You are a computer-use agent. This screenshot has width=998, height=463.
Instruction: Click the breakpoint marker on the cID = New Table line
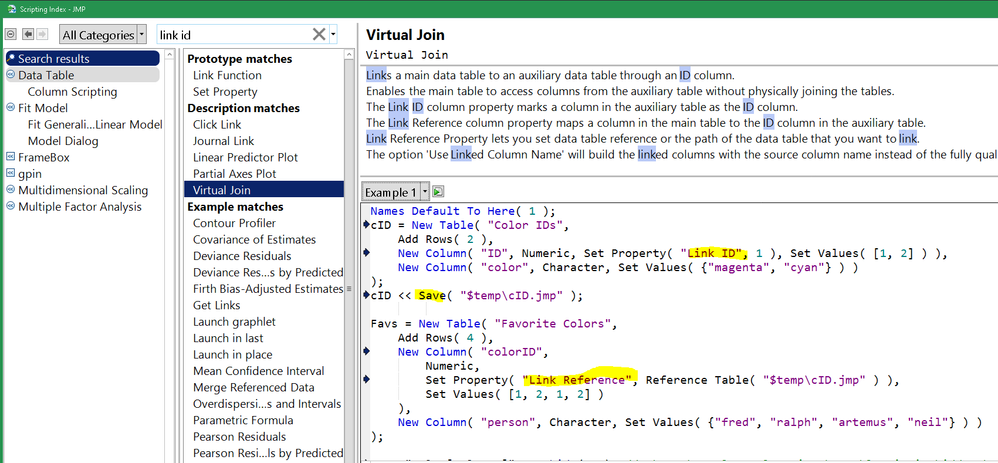[x=366, y=224]
